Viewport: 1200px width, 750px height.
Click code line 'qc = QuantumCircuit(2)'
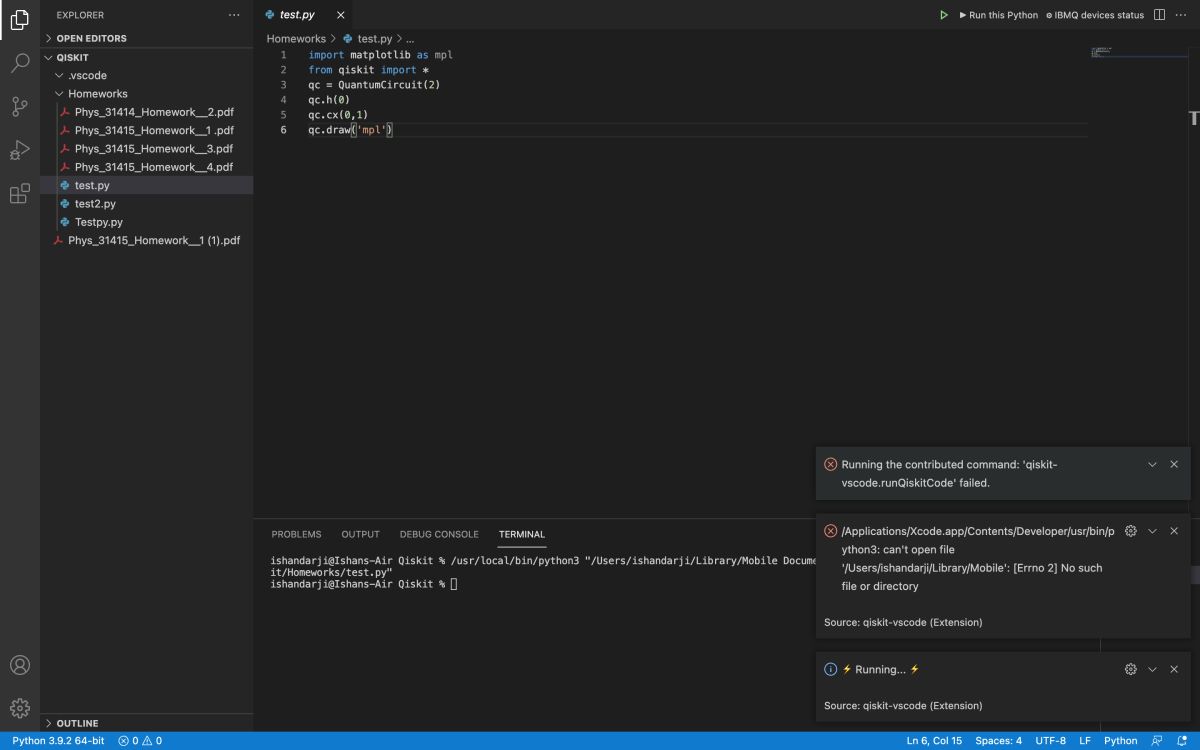point(374,85)
